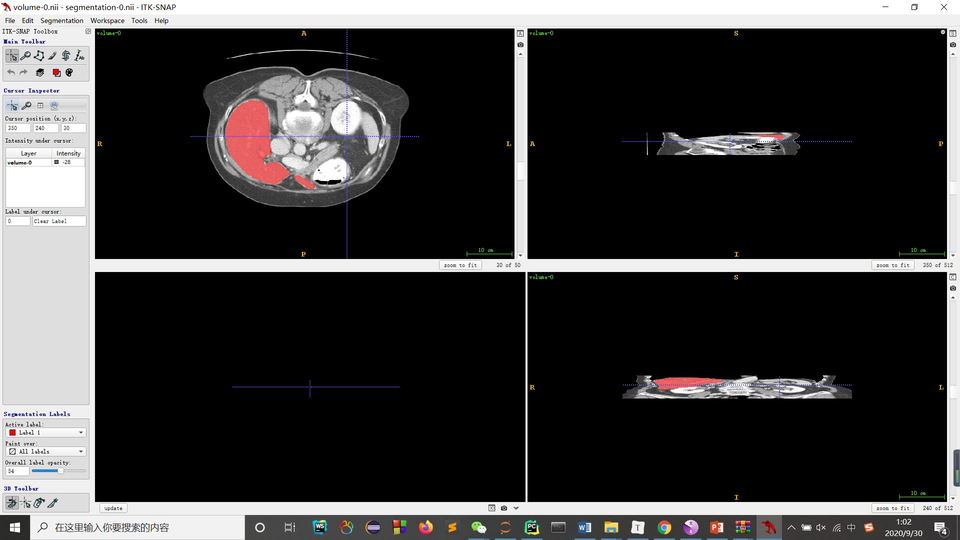Open the Layer Inspector icon

click(x=40, y=72)
